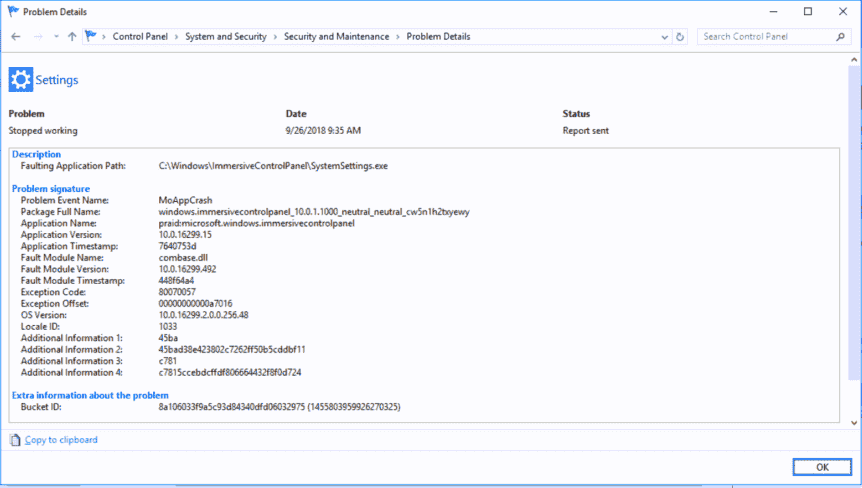Open recent locations dropdown arrow
Viewport: 862px width, 488px height.
coord(56,37)
